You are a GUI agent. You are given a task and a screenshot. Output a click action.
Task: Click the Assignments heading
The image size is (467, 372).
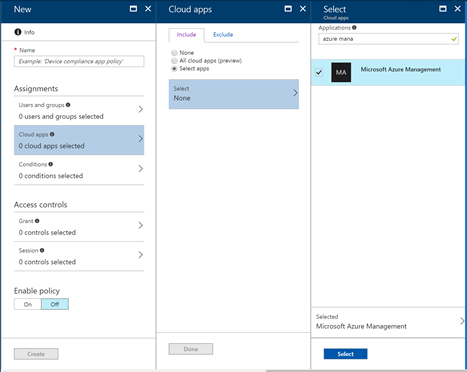(x=36, y=89)
